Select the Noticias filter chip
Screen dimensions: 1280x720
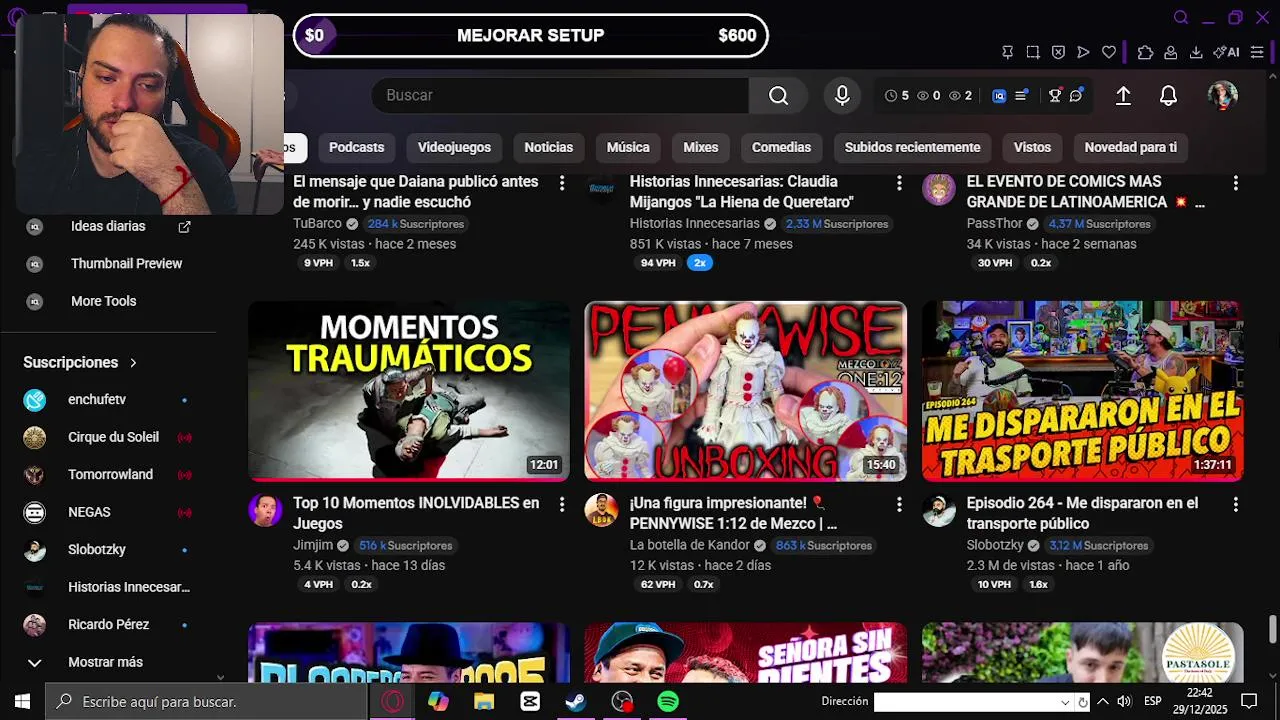tap(548, 147)
